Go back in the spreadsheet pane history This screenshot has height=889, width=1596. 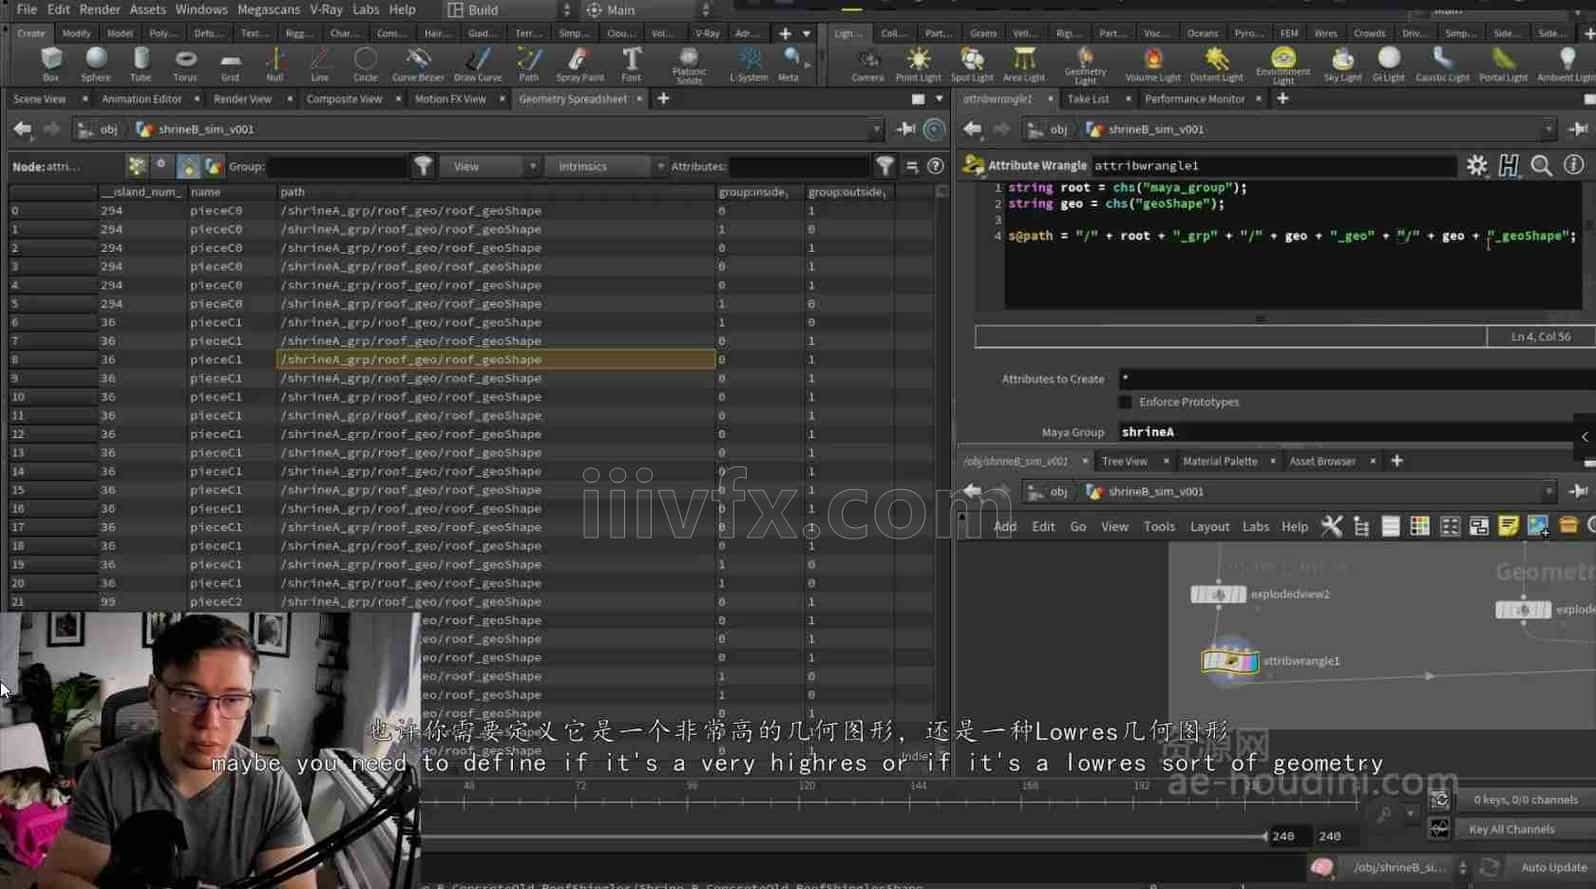click(x=22, y=129)
